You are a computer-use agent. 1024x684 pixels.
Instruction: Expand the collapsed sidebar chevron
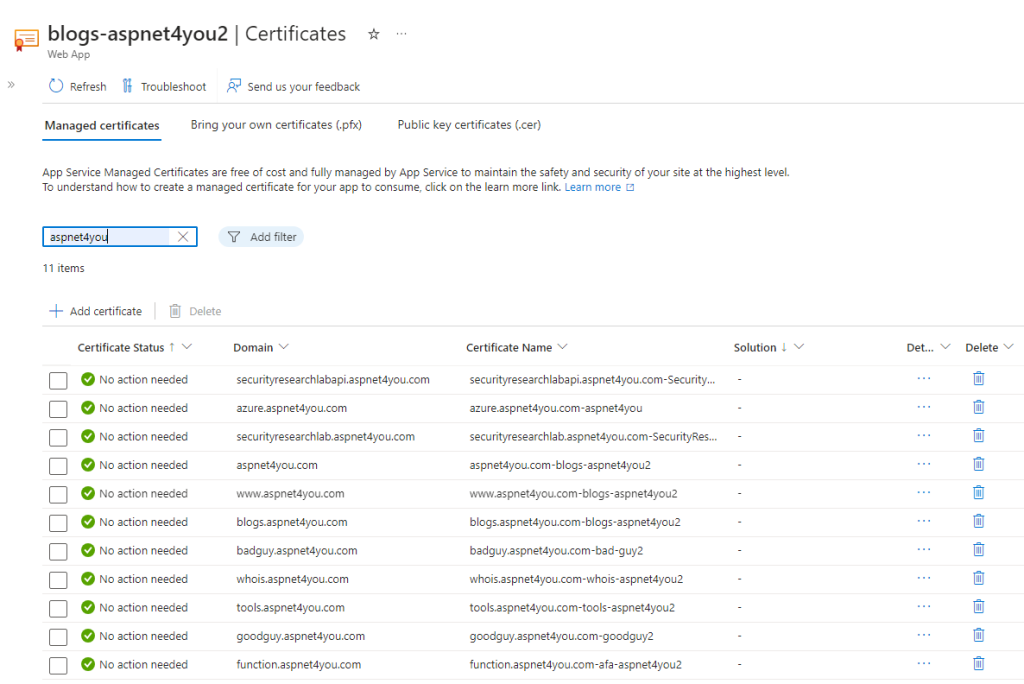[x=11, y=84]
